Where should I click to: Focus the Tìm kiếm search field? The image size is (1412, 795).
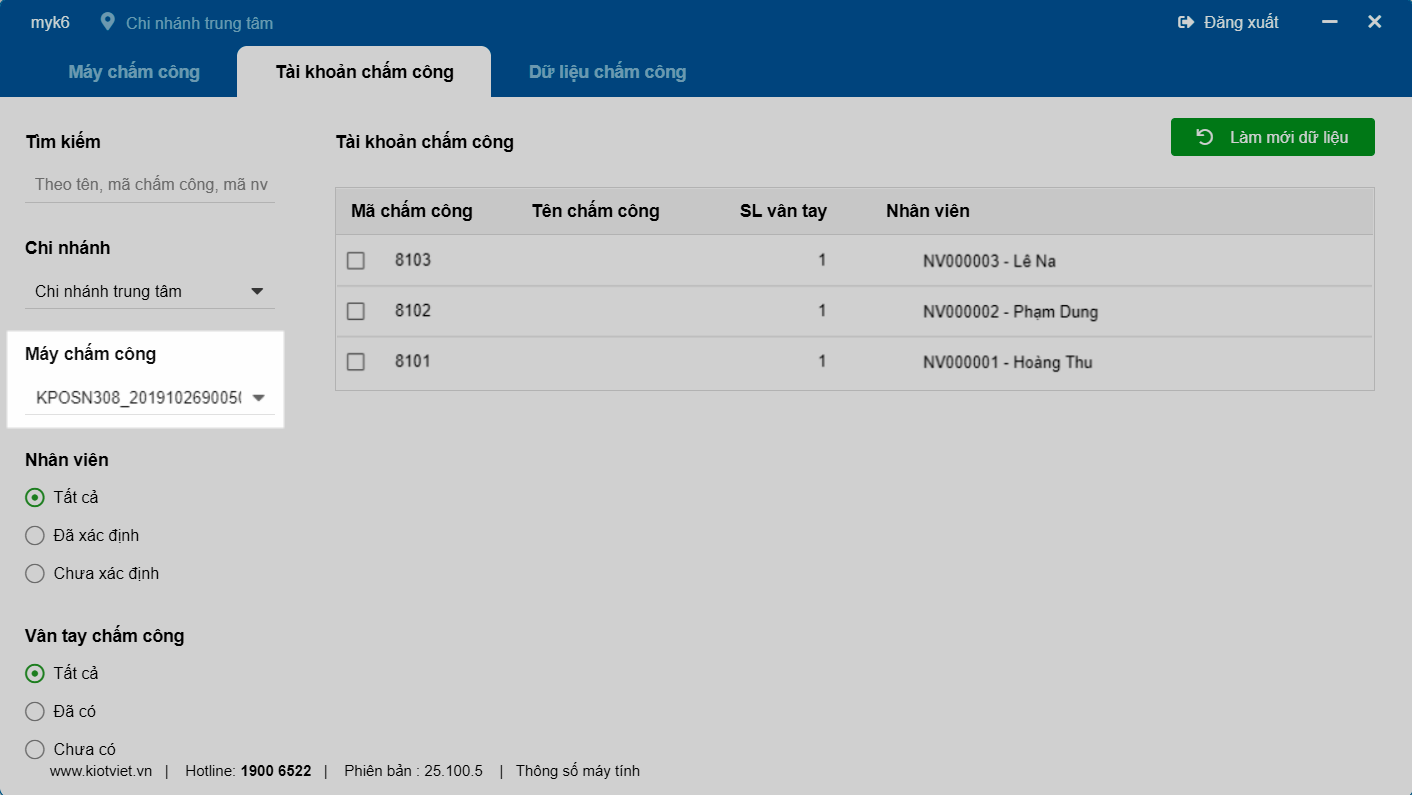pos(150,184)
